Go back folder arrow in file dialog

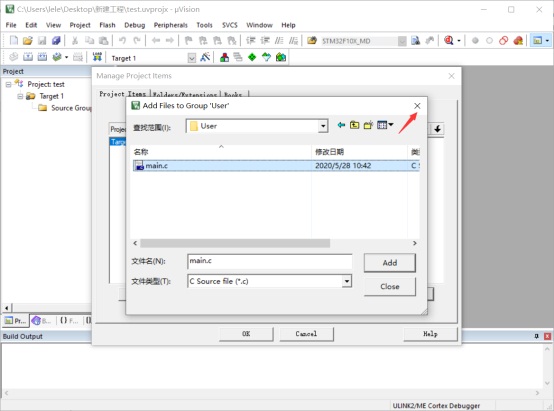tap(341, 125)
